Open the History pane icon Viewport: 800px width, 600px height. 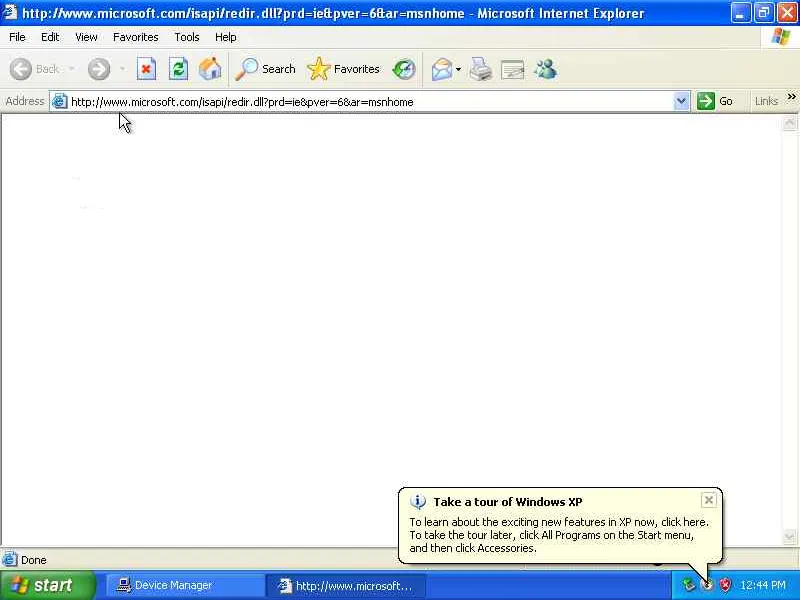click(x=404, y=69)
